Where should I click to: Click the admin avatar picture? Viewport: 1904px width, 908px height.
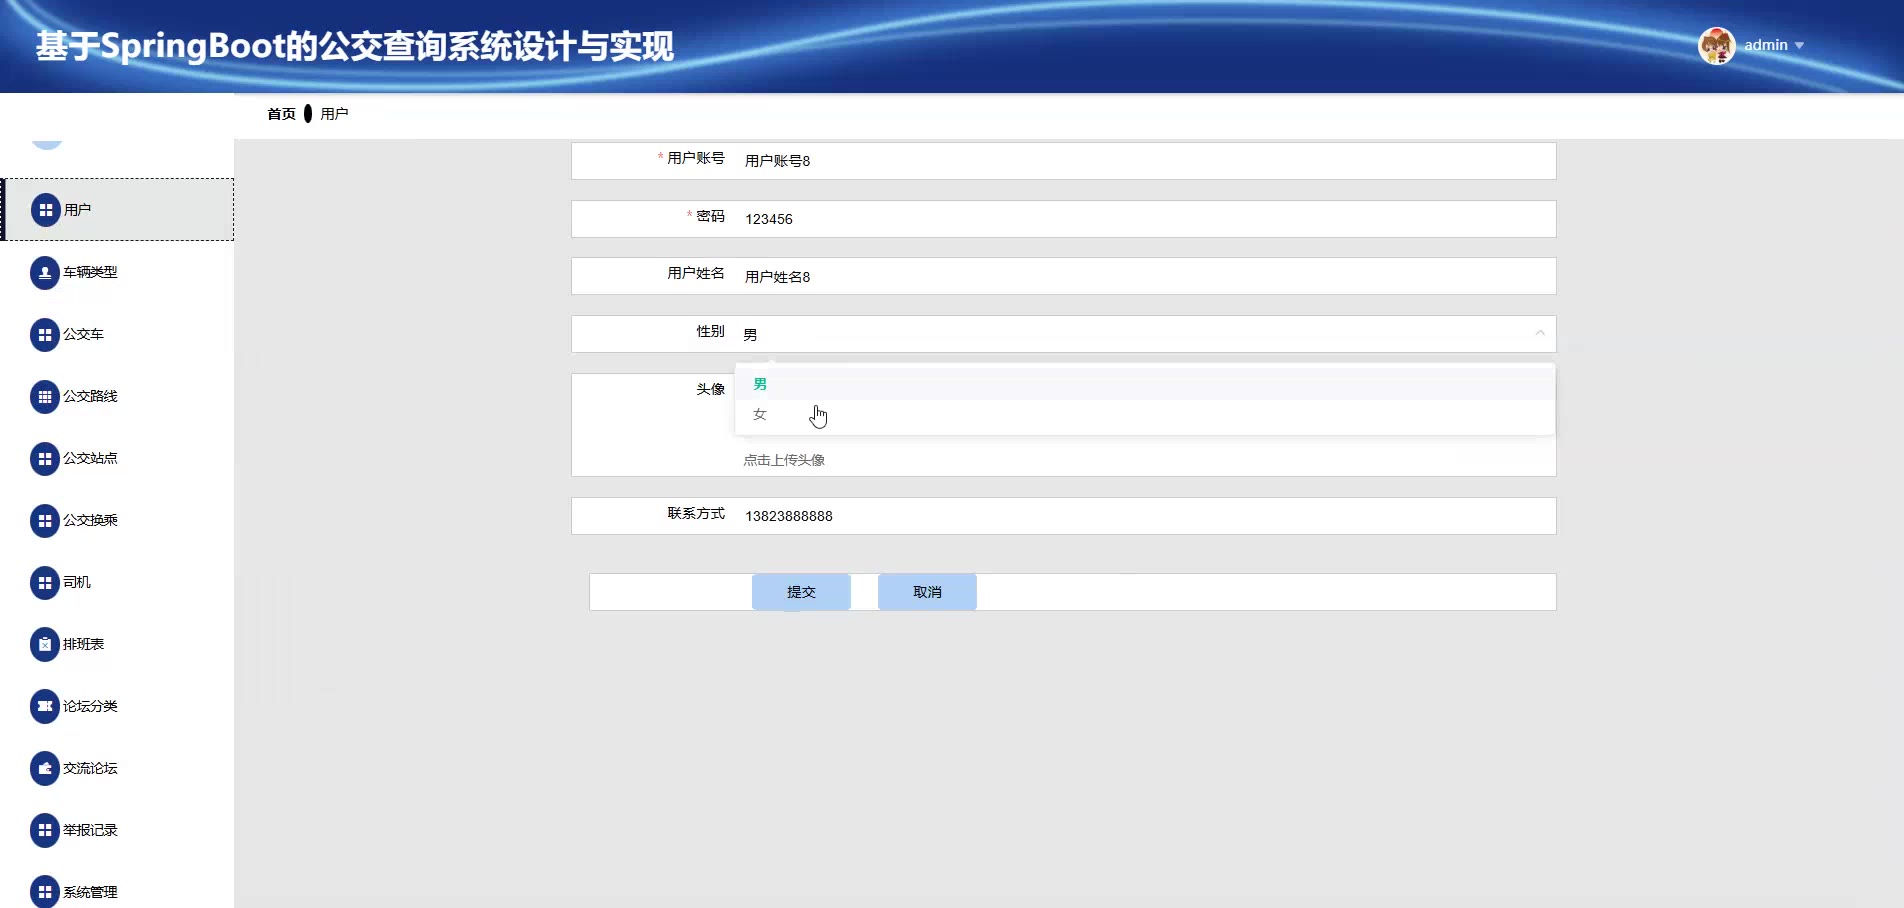pyautogui.click(x=1716, y=45)
